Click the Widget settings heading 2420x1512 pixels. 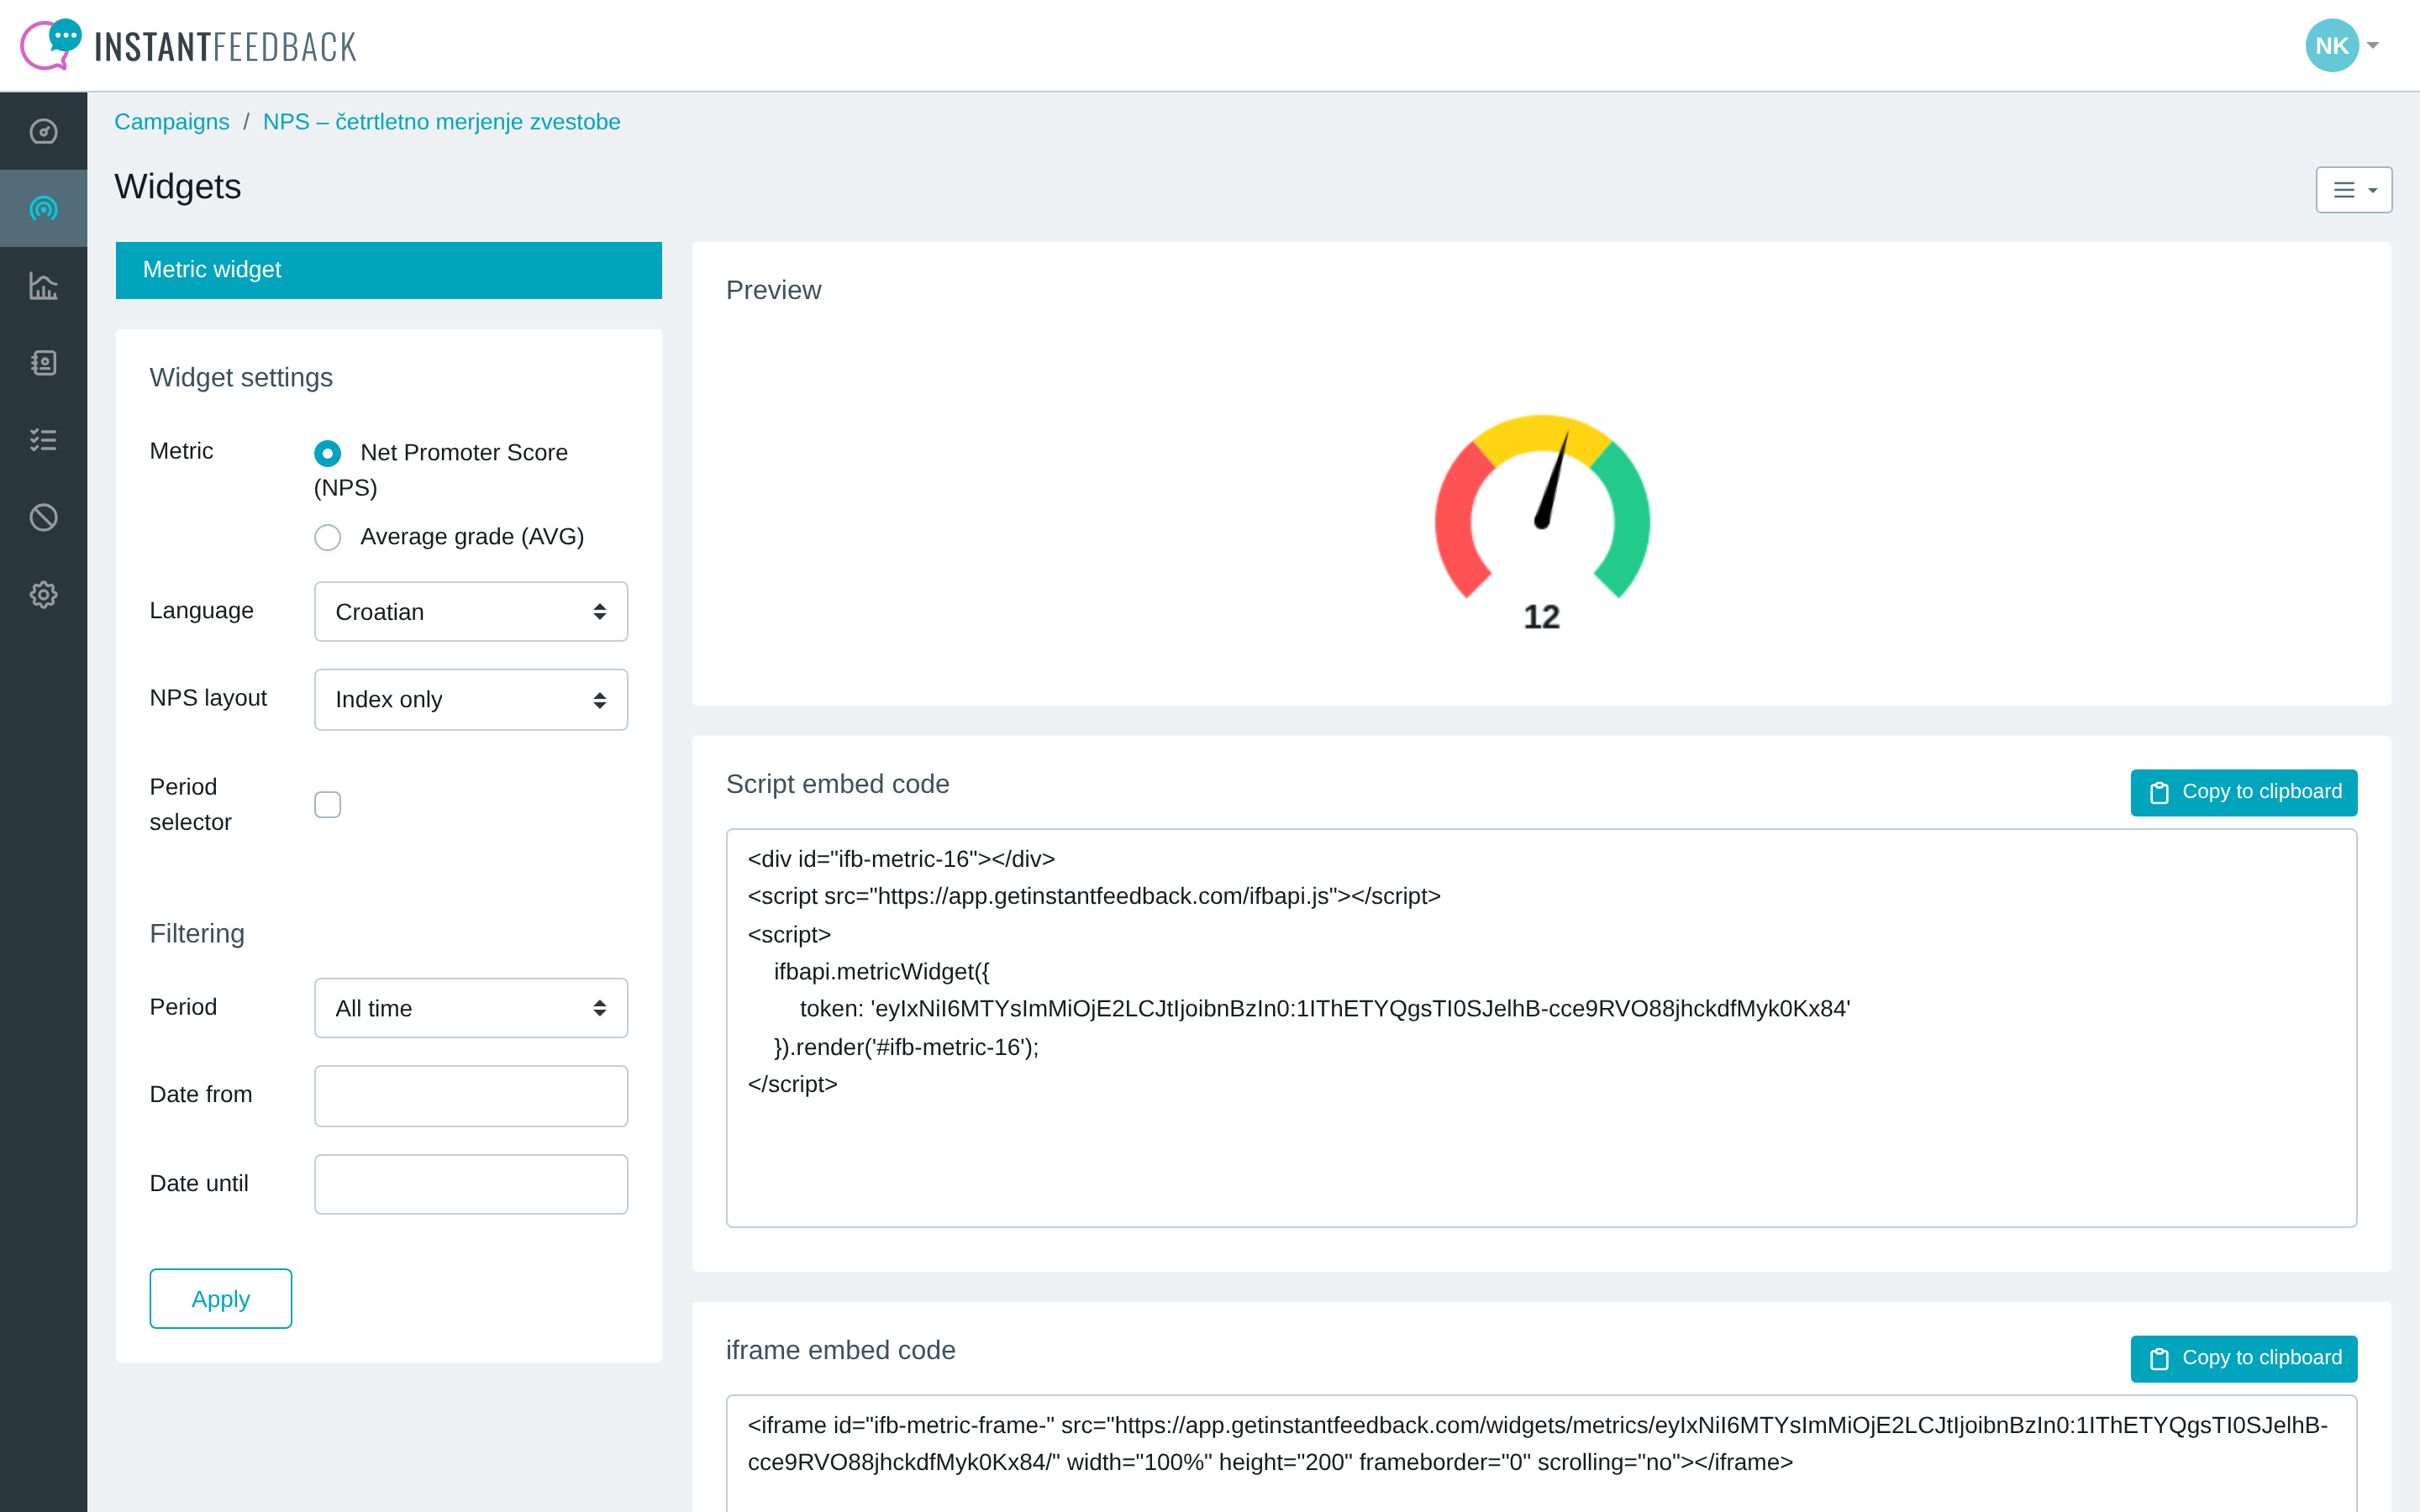(241, 378)
